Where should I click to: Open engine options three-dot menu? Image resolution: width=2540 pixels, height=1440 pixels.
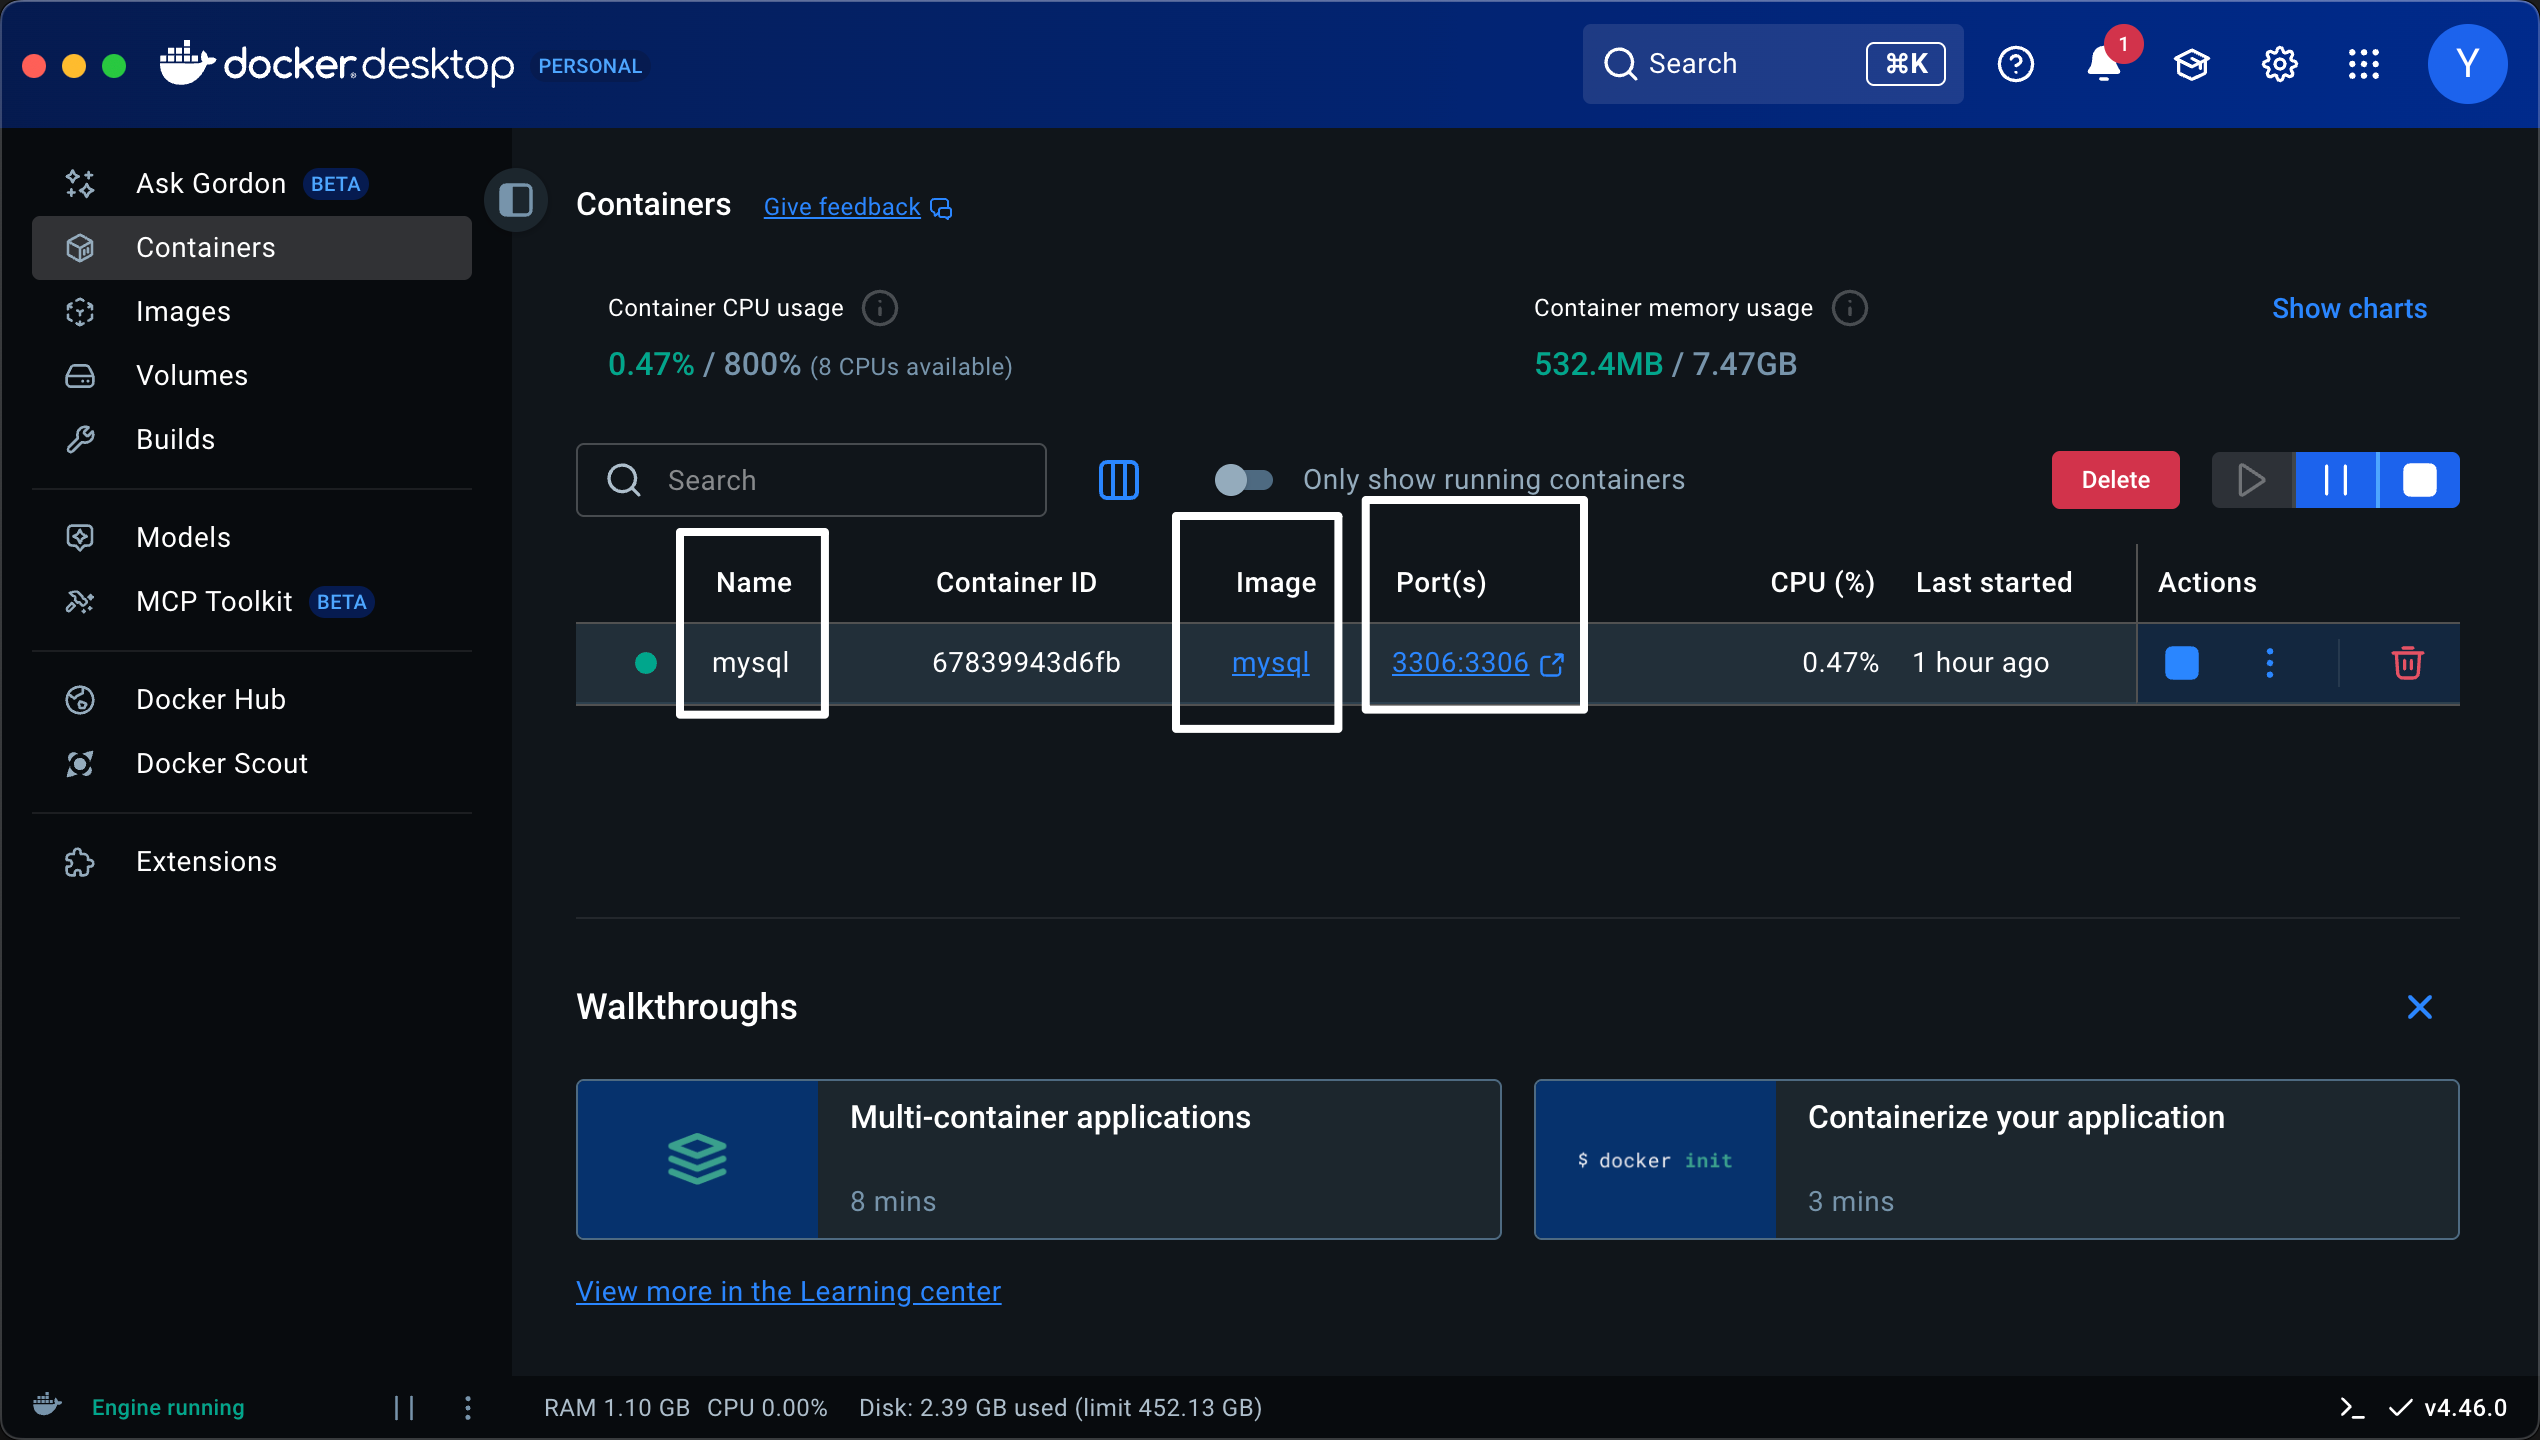pos(468,1408)
